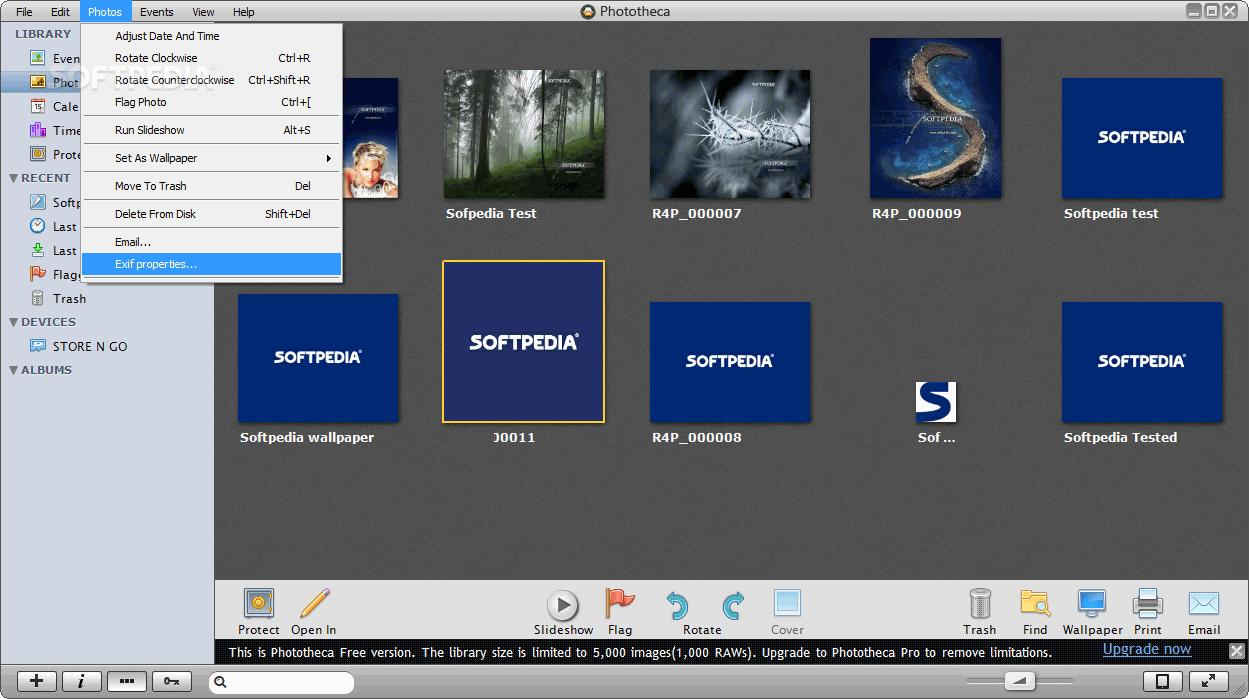Click the single-photo view button at bottom right
The image size is (1249, 699).
(x=1162, y=681)
